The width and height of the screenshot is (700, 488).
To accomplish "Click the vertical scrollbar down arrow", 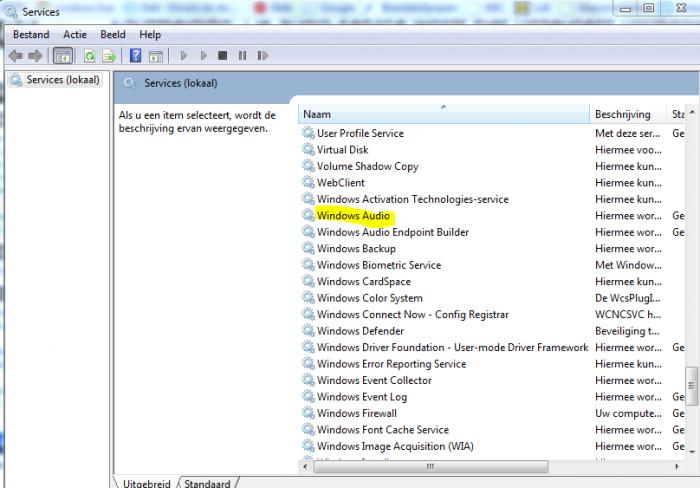I will (x=692, y=452).
